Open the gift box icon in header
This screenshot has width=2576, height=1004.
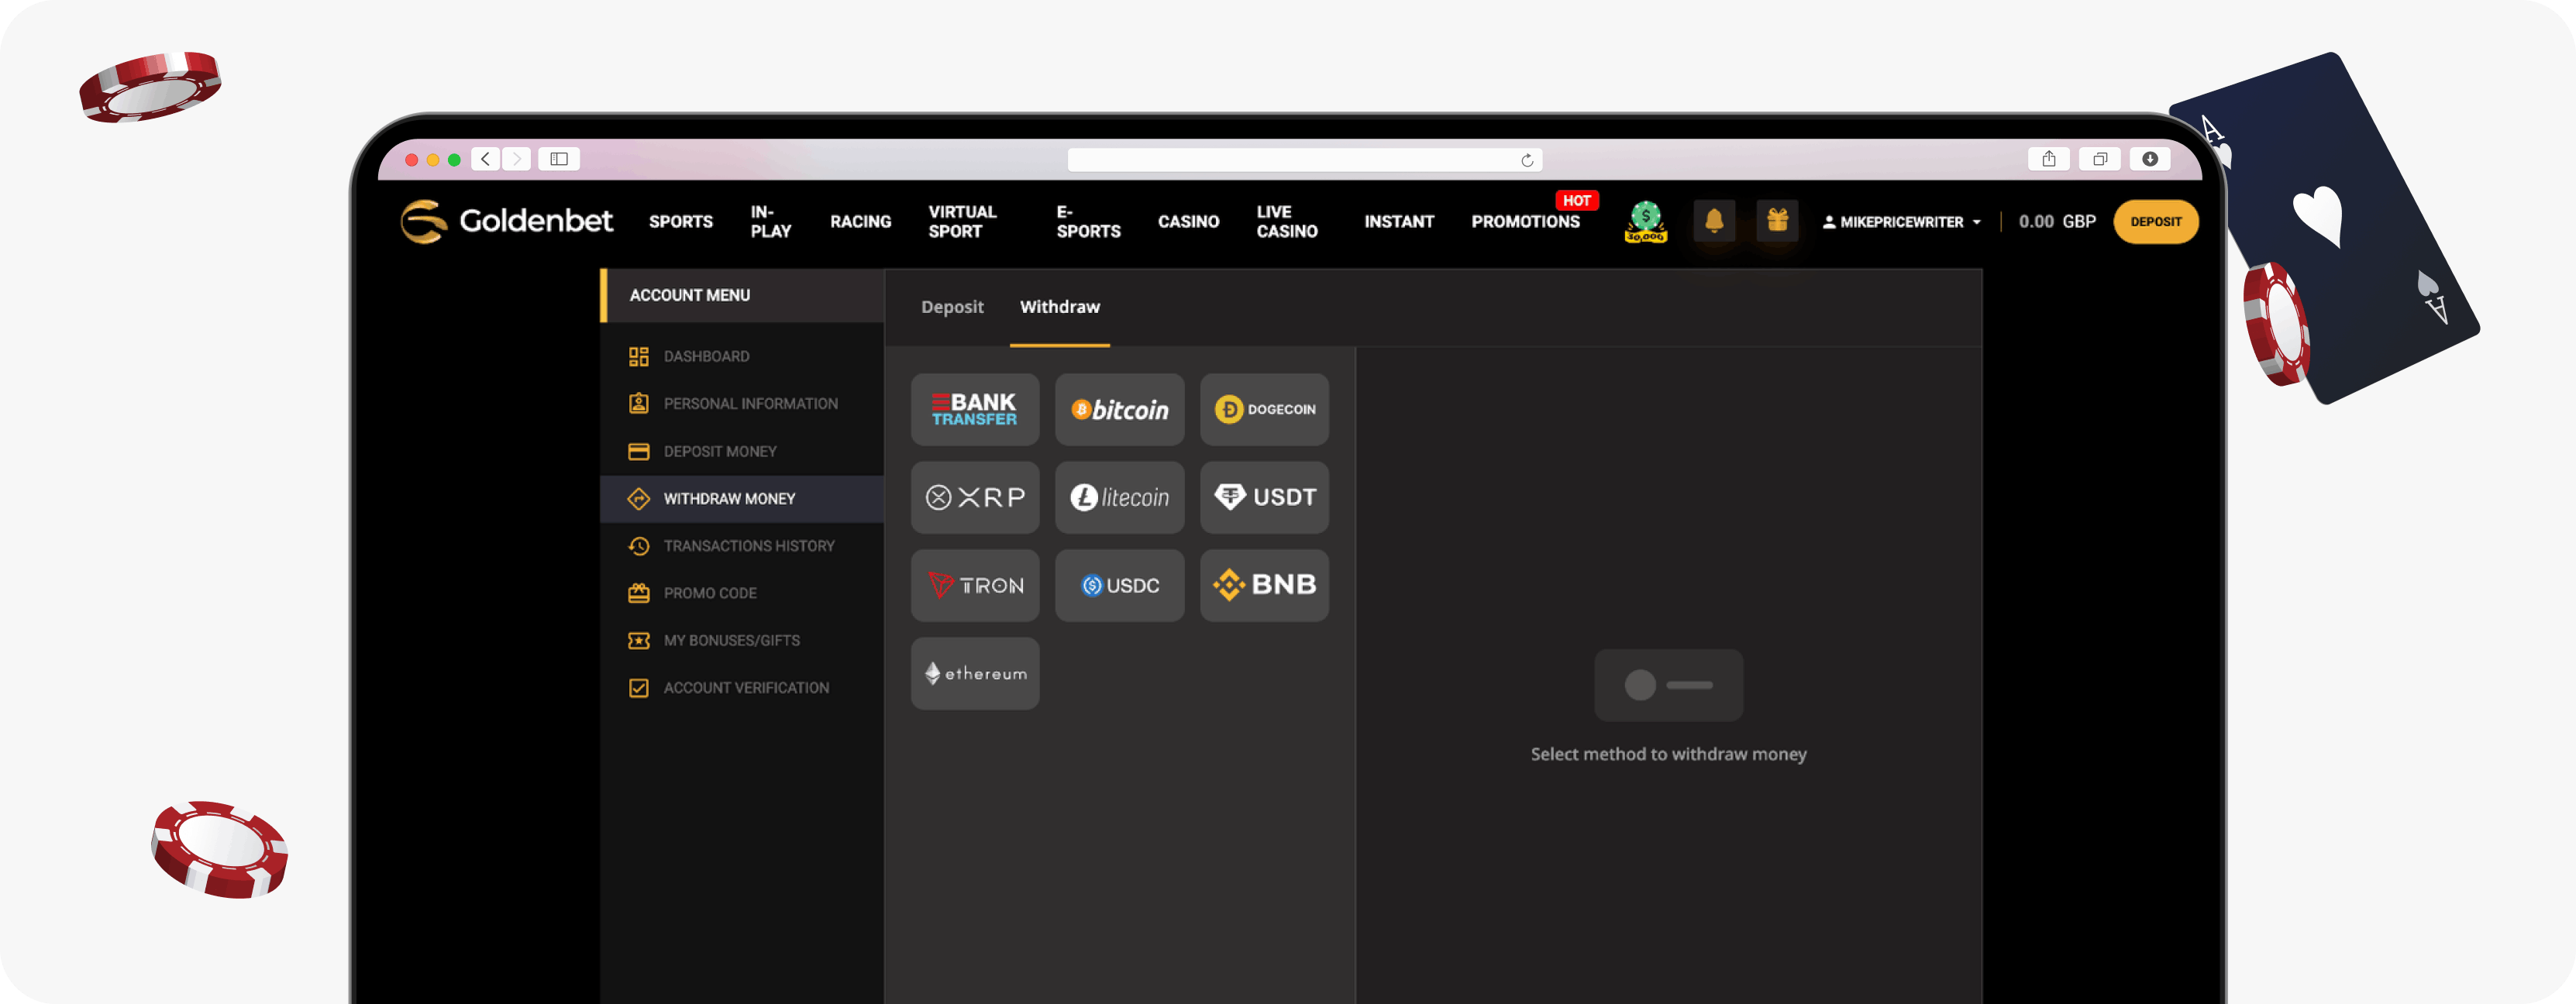tap(1777, 221)
